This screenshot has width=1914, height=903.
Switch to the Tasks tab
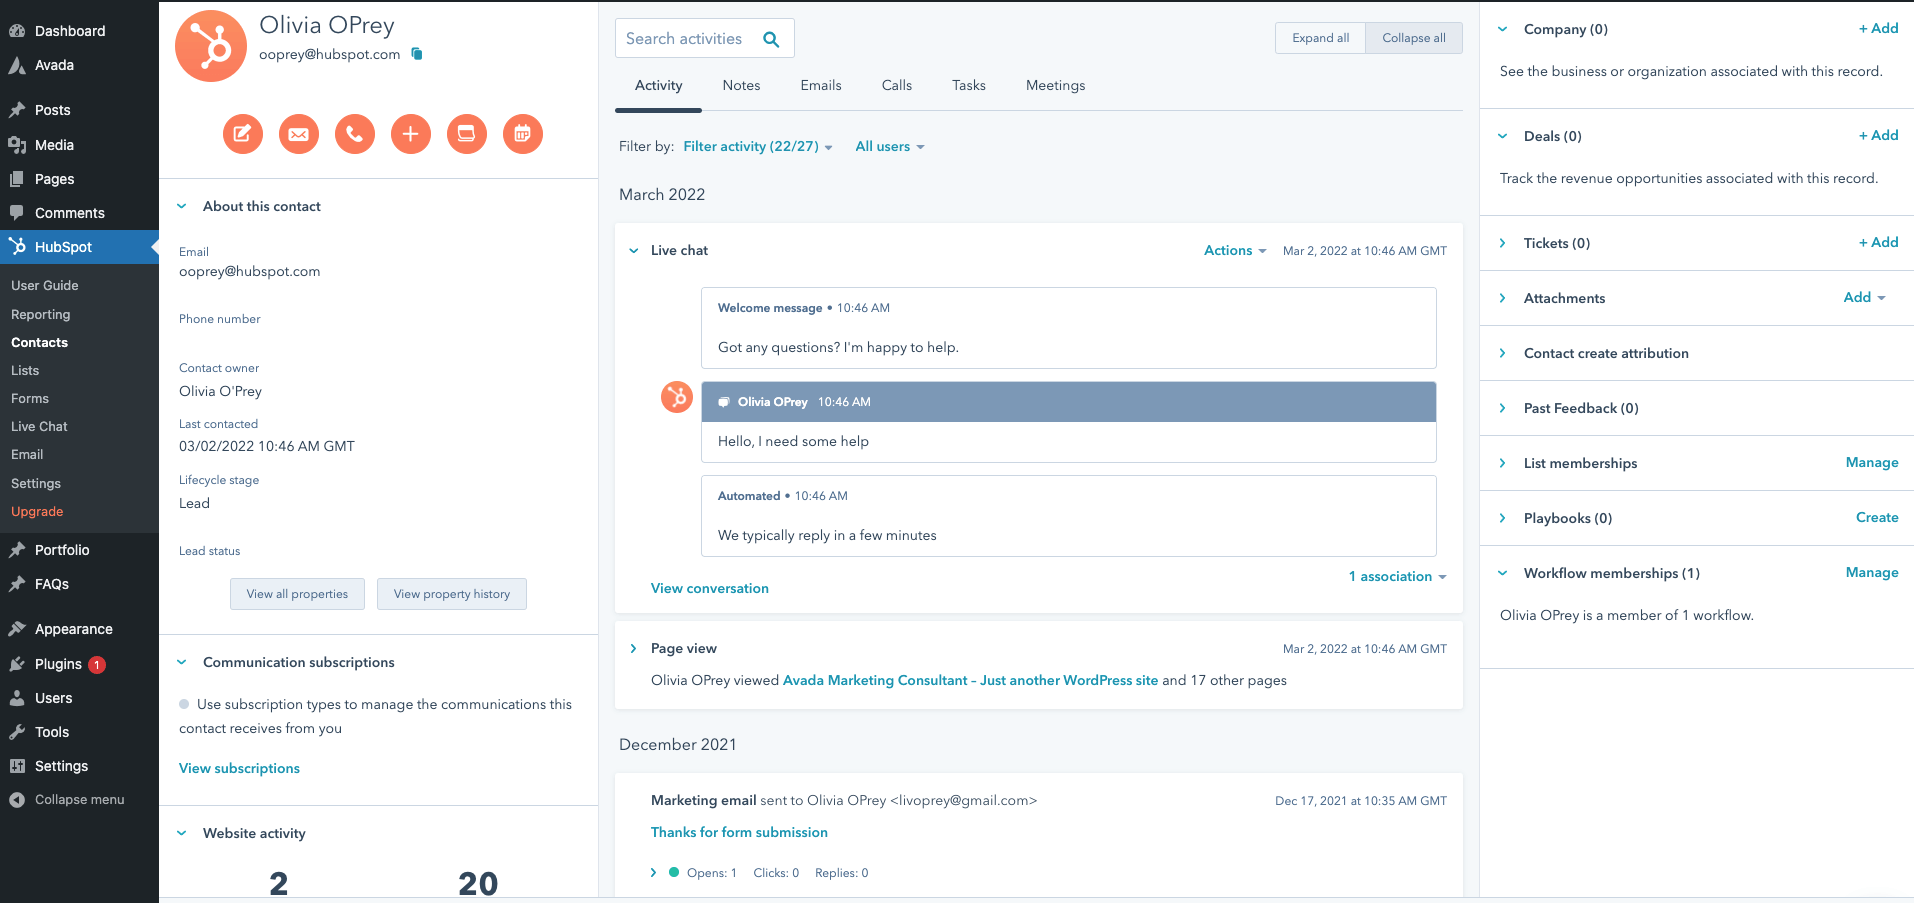(969, 85)
